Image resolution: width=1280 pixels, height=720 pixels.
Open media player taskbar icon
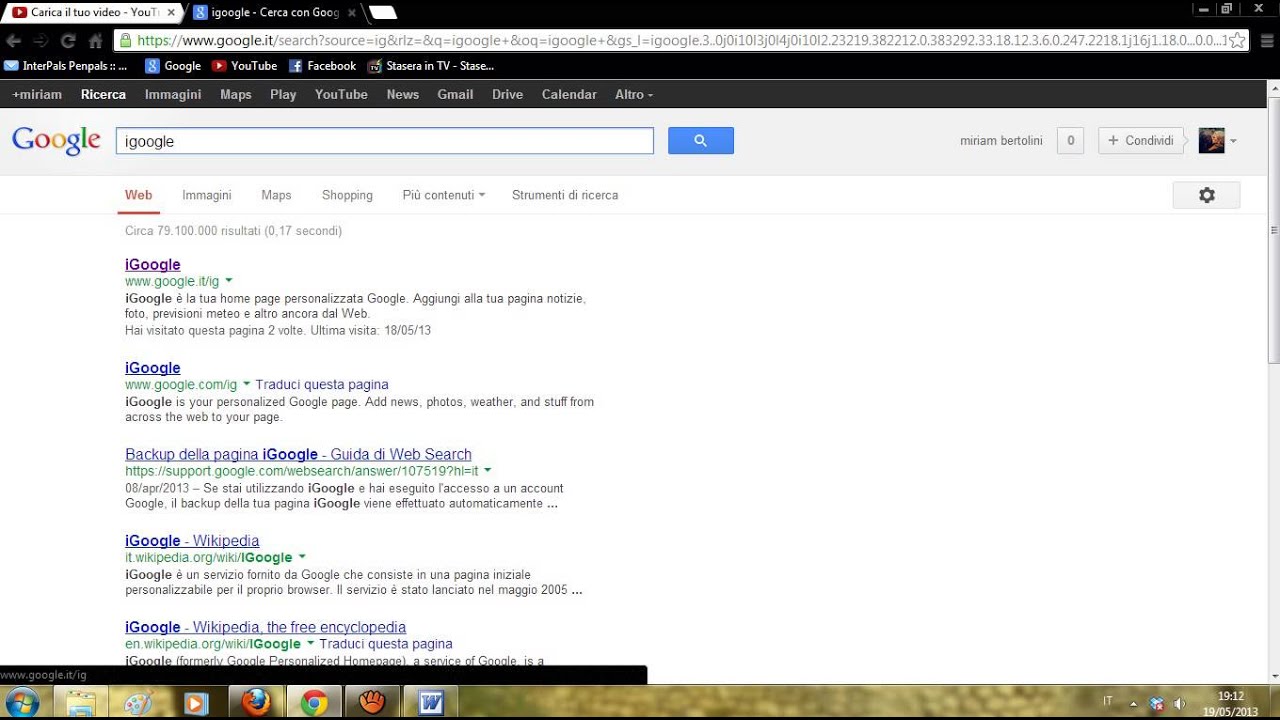click(196, 703)
